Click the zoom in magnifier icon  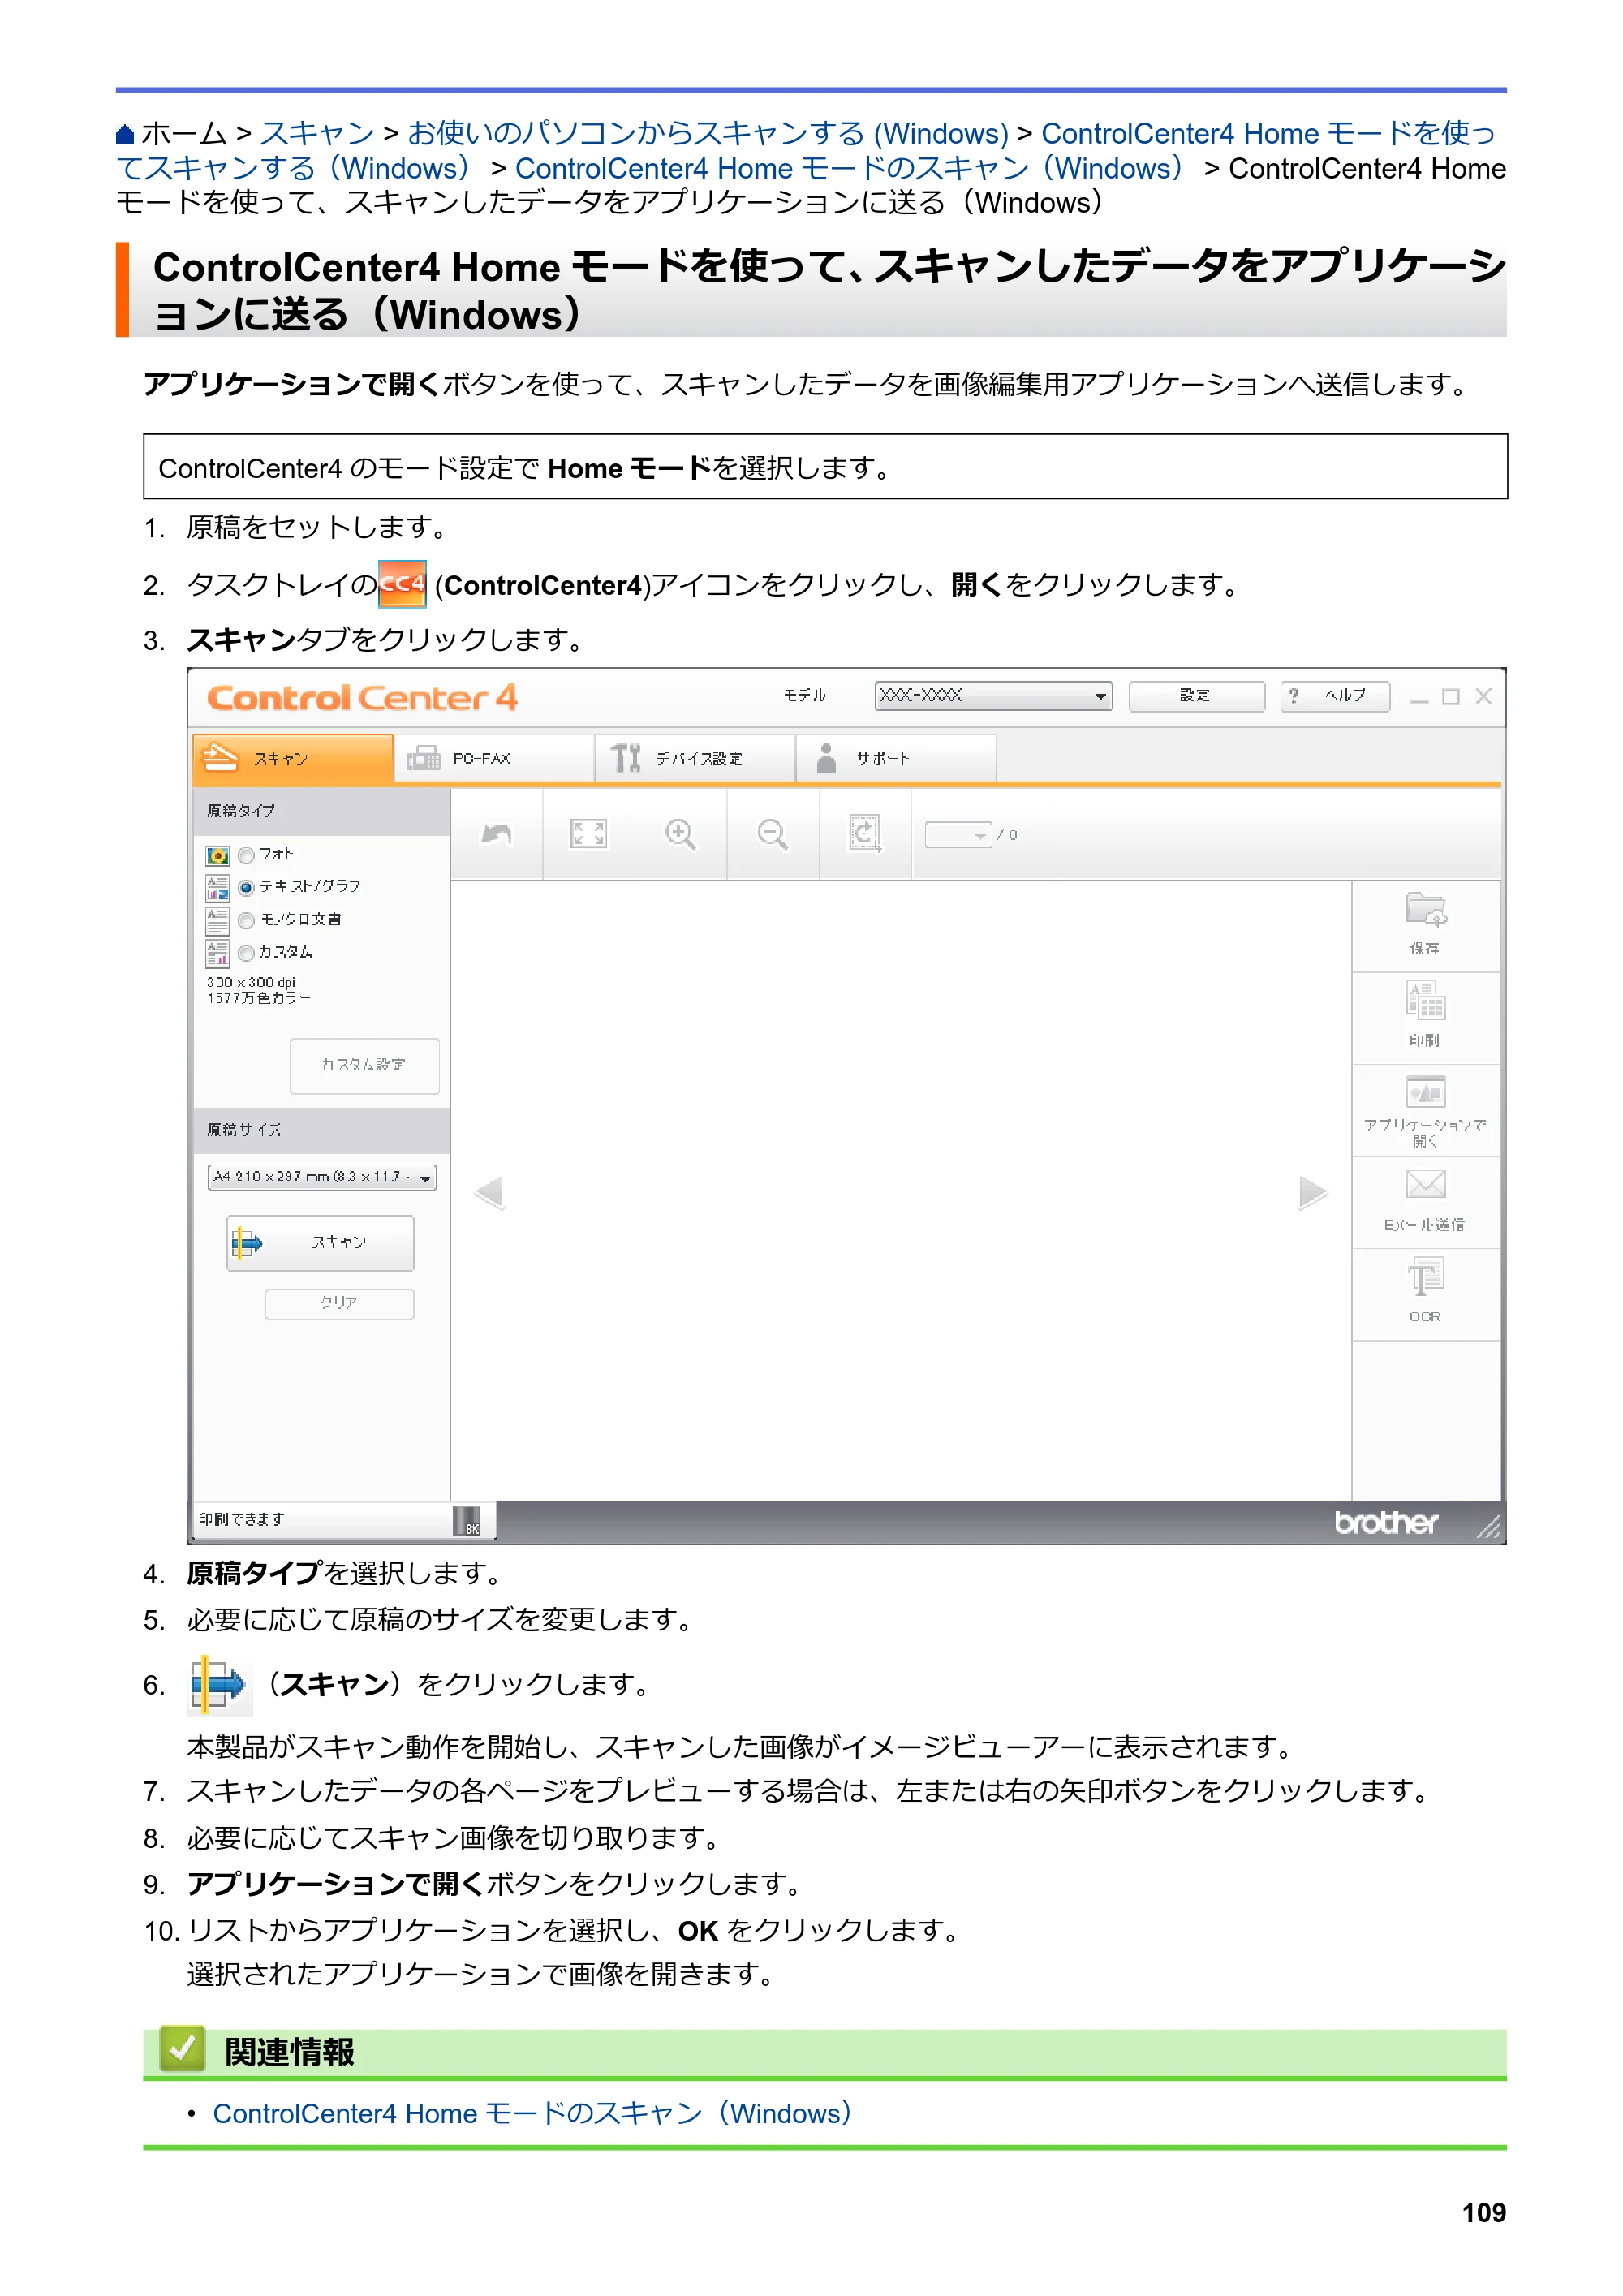click(680, 834)
